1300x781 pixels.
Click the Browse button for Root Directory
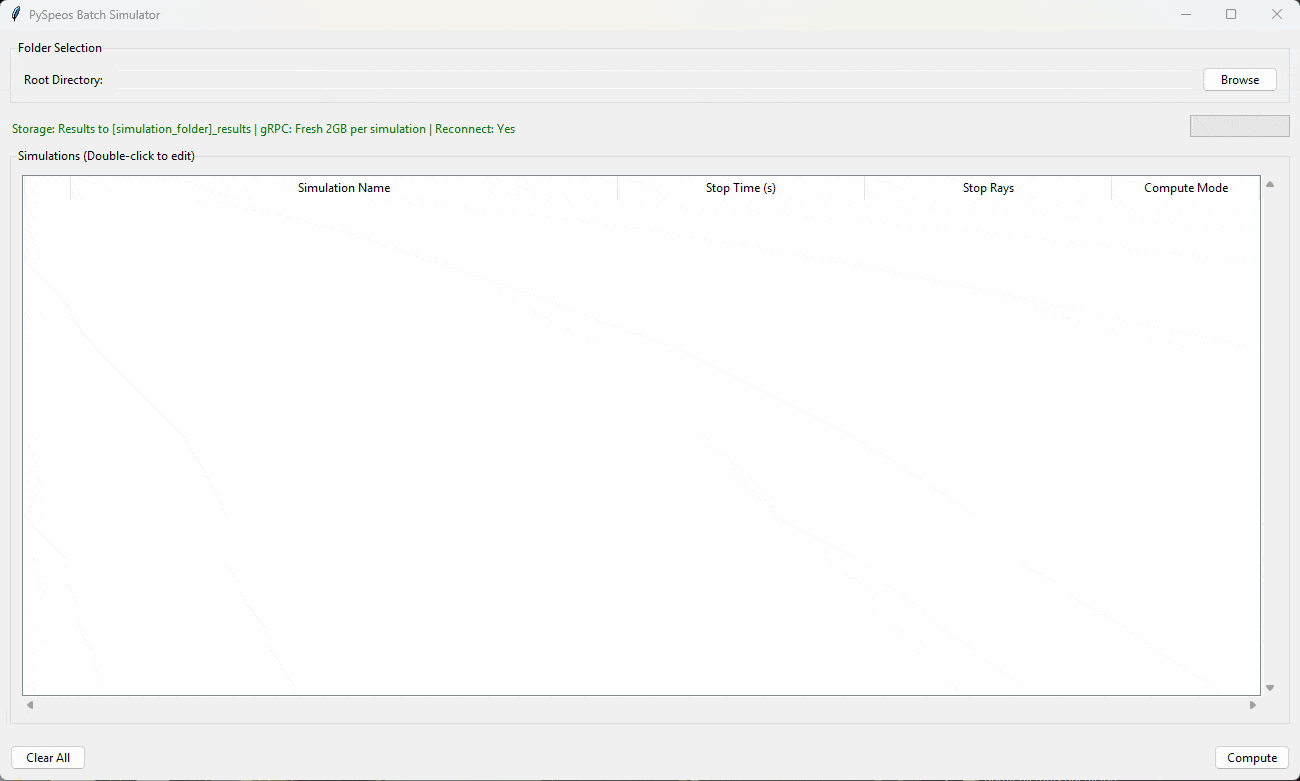click(1240, 80)
